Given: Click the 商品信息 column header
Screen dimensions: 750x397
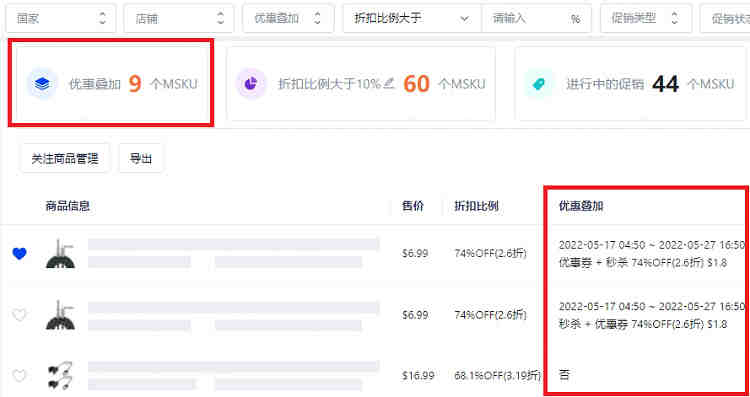Looking at the screenshot, I should pyautogui.click(x=68, y=206).
